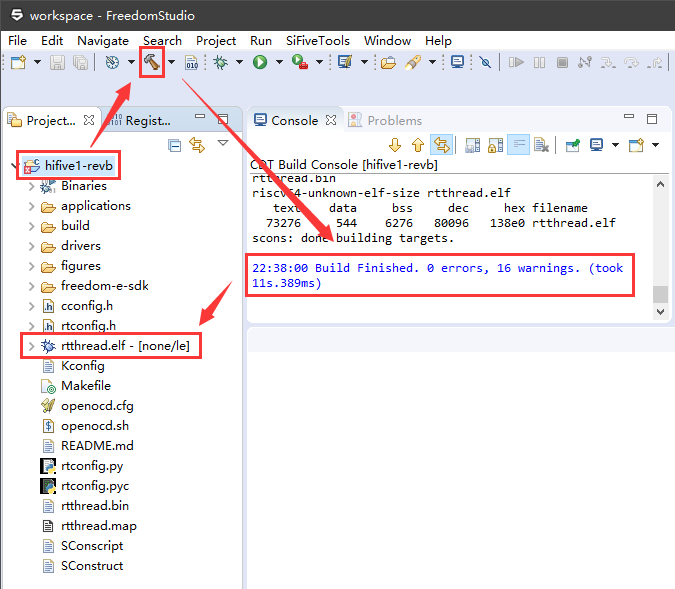This screenshot has height=589, width=675.
Task: Click the Resume debug icon
Action: pyautogui.click(x=516, y=63)
